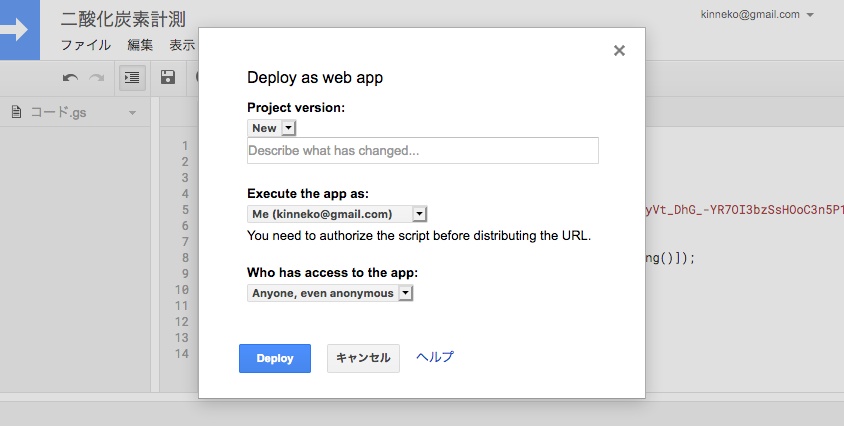Open the ファイル menu
The image size is (844, 426).
(x=86, y=45)
